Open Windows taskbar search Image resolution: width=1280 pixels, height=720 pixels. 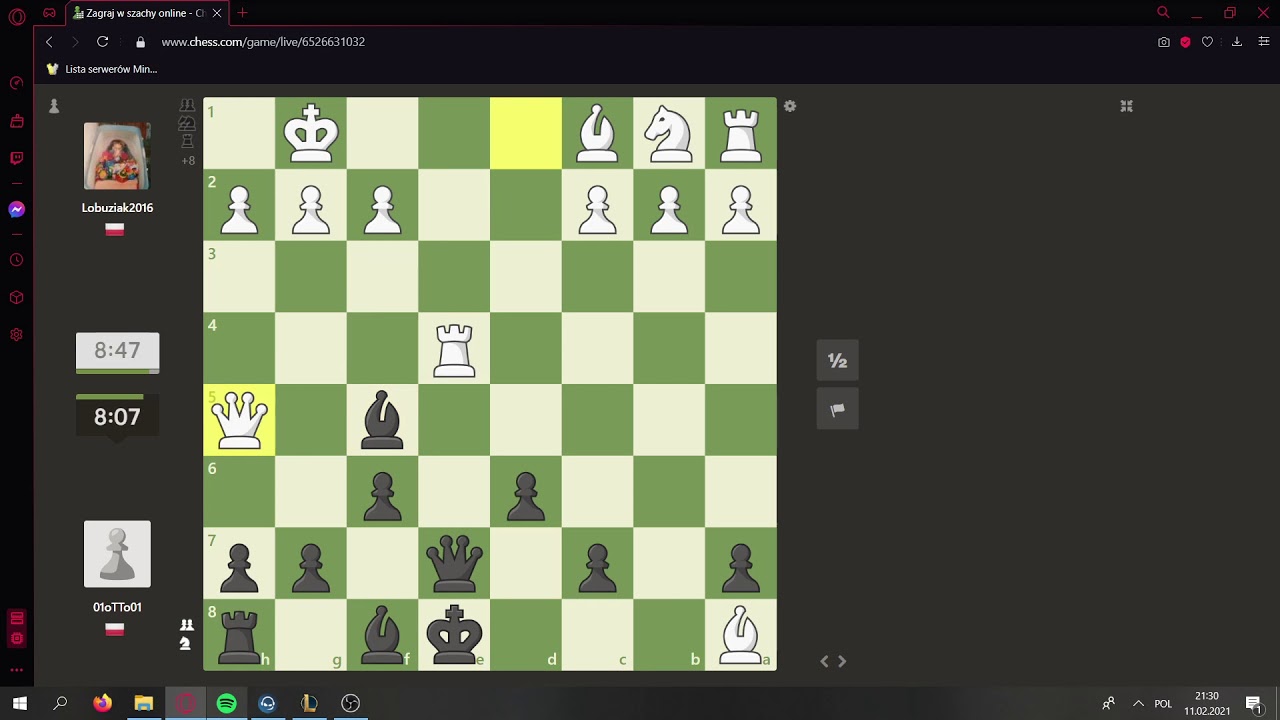click(x=60, y=703)
